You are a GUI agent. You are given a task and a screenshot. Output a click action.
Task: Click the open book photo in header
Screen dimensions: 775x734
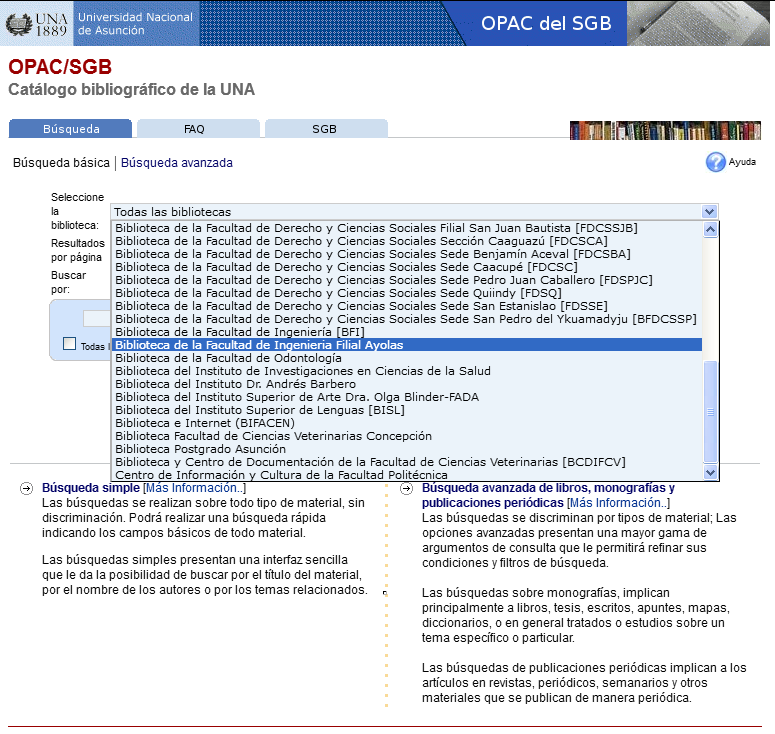pos(698,23)
